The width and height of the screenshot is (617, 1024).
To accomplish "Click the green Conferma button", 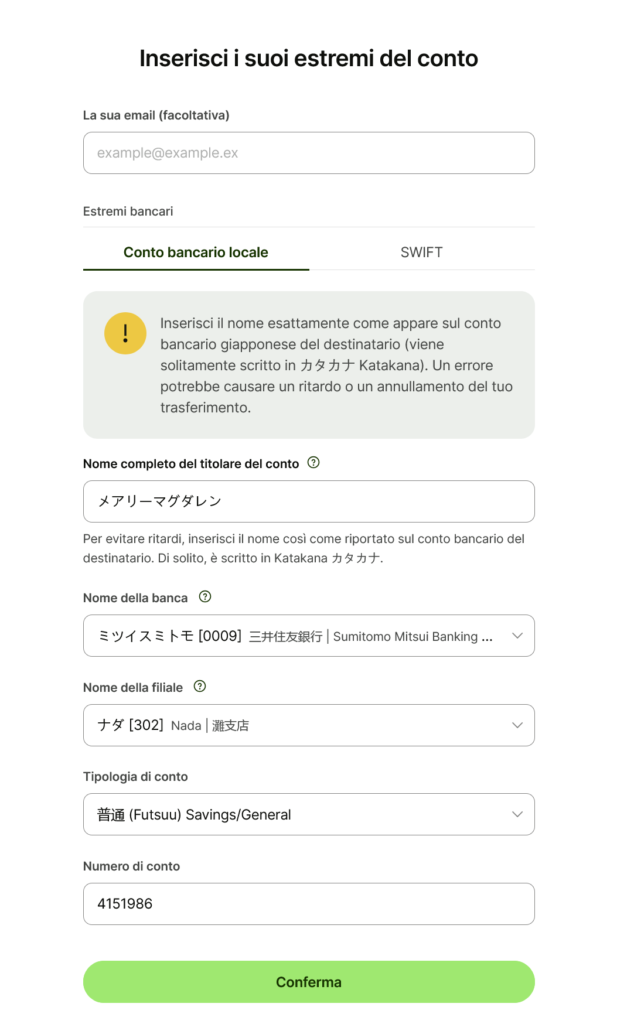I will pyautogui.click(x=309, y=982).
